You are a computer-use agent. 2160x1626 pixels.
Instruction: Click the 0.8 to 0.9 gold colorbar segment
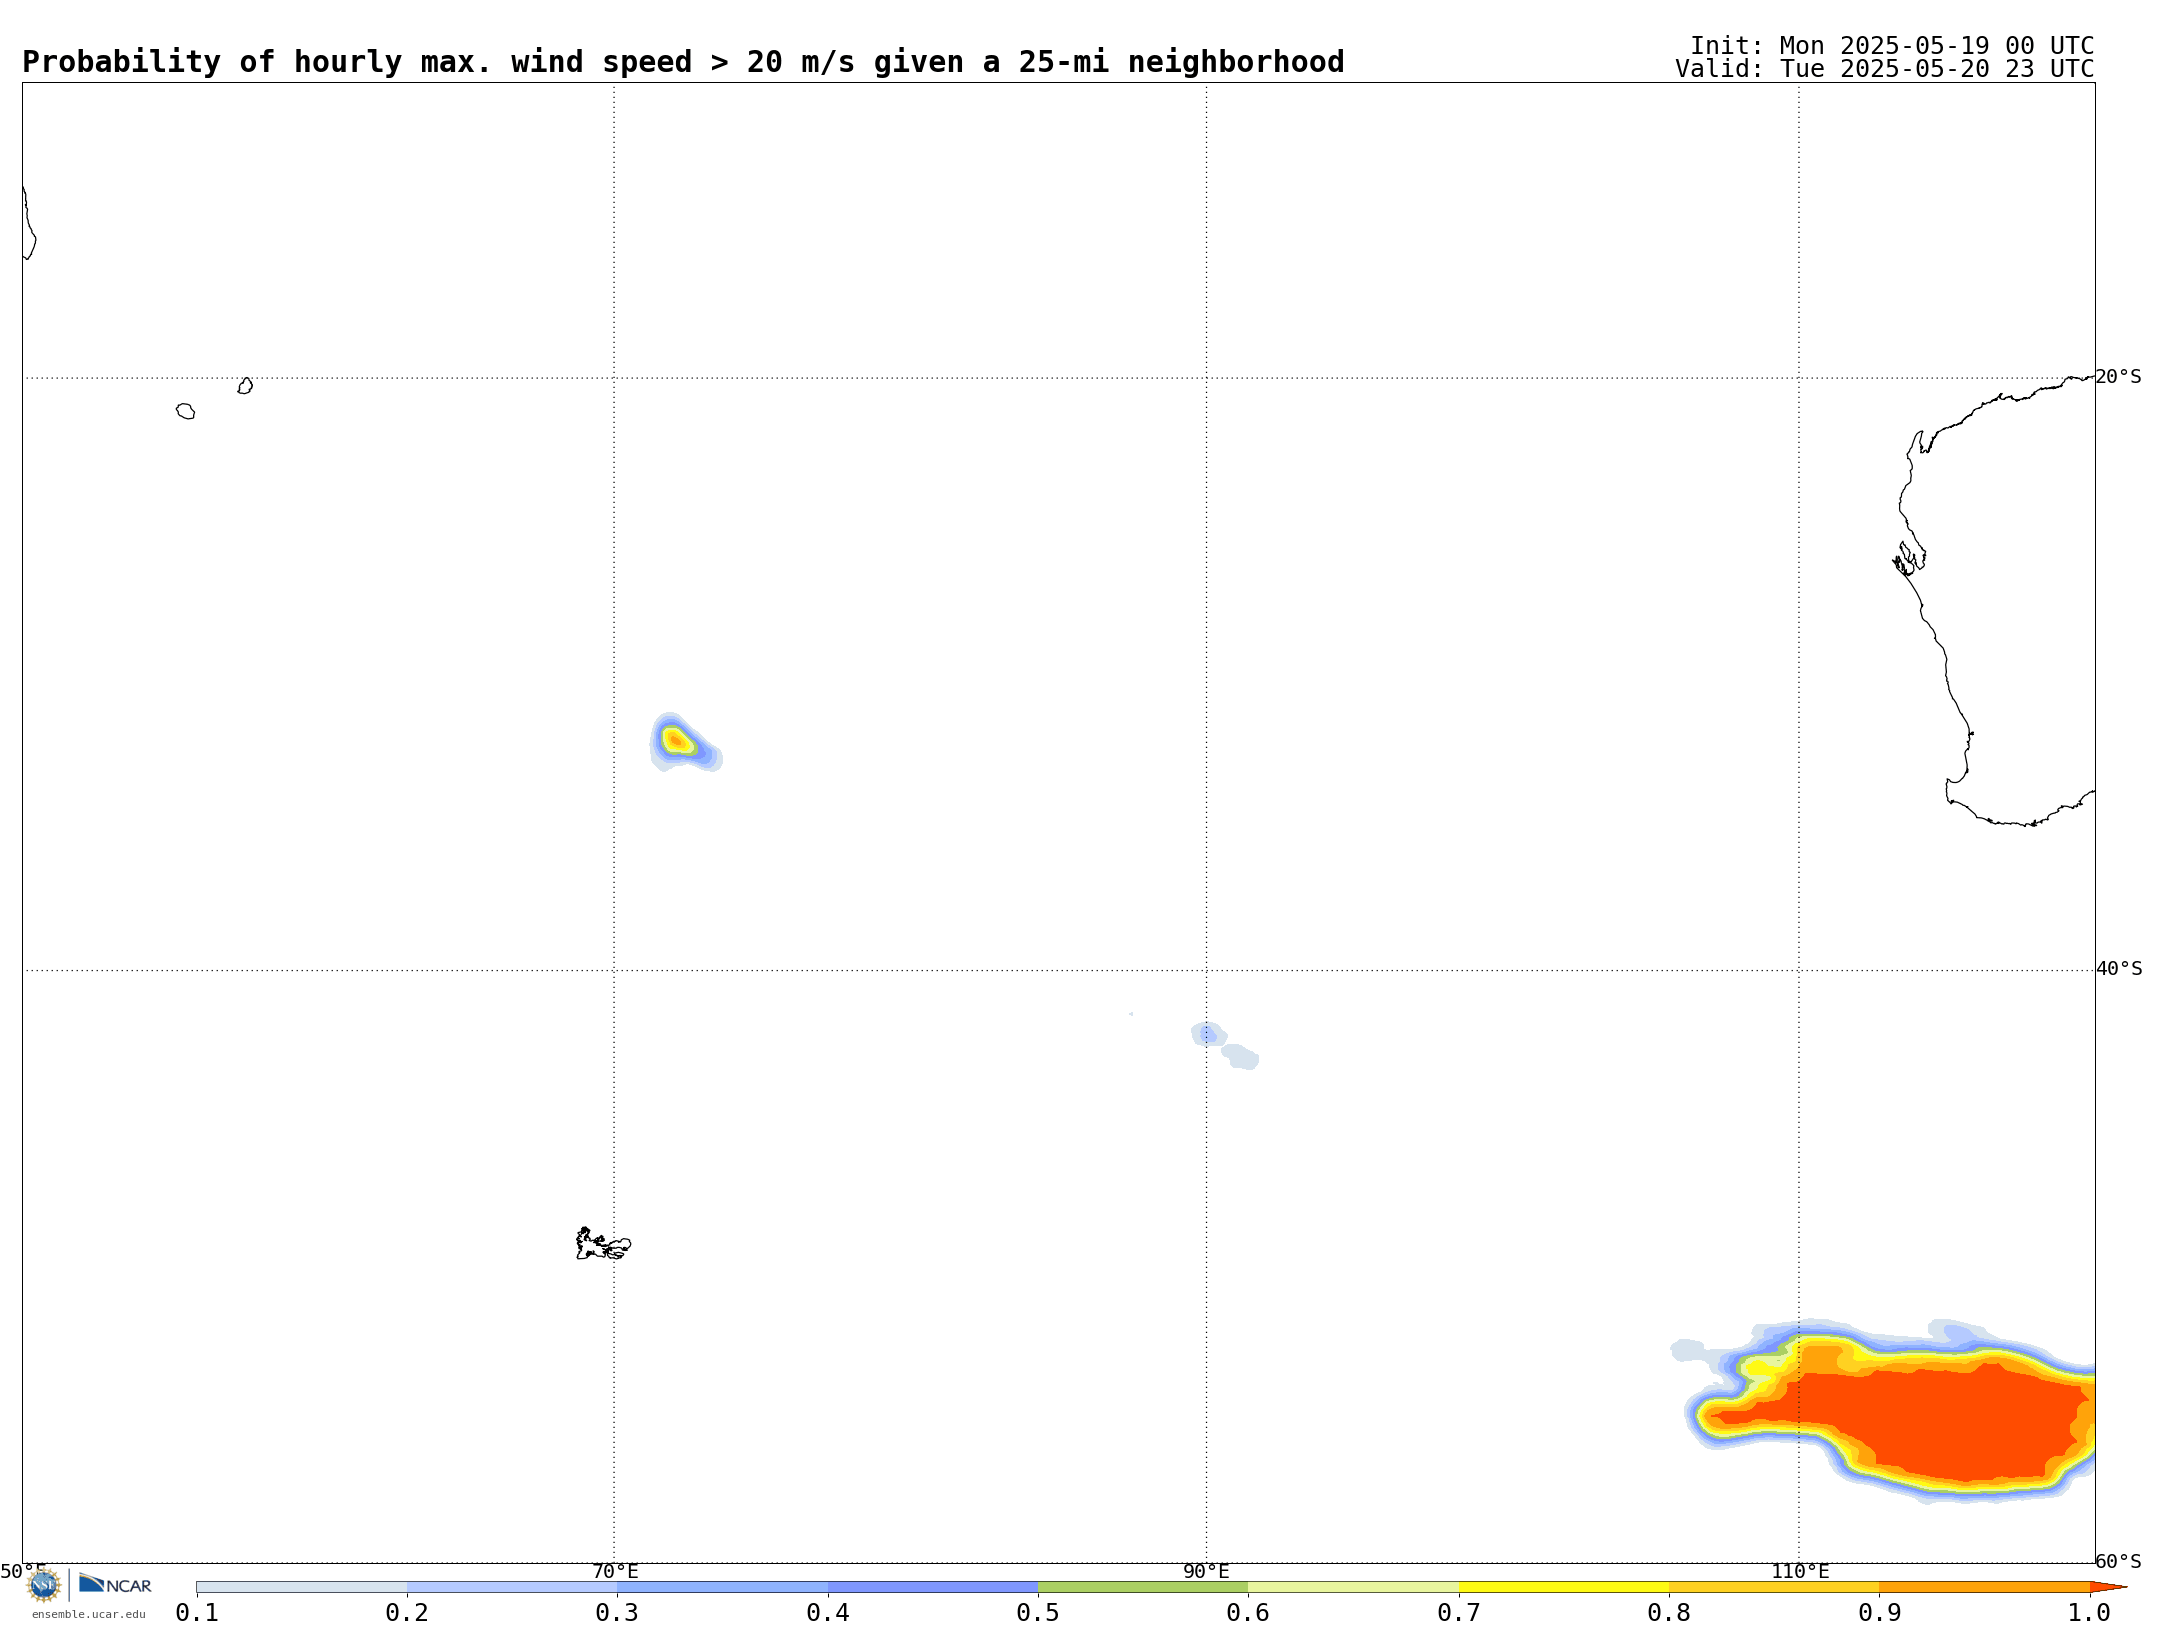[1774, 1587]
